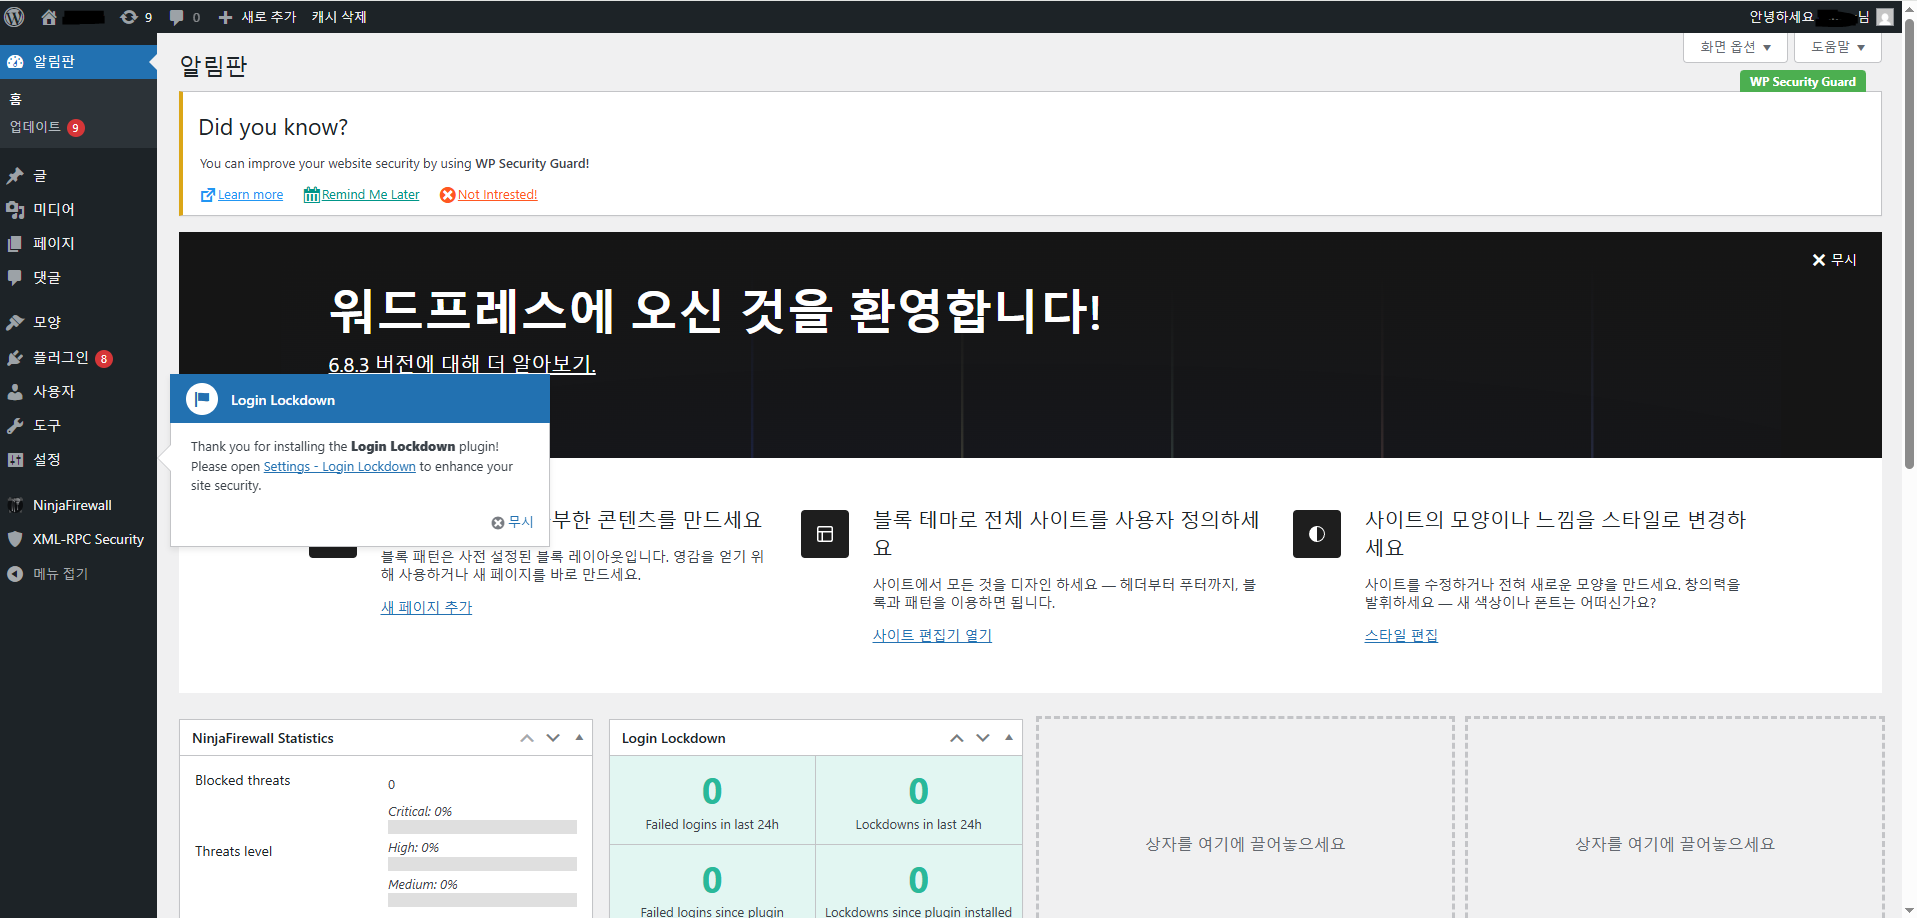This screenshot has height=918, width=1917.
Task: Click 알림판 page heading
Action: 213,66
